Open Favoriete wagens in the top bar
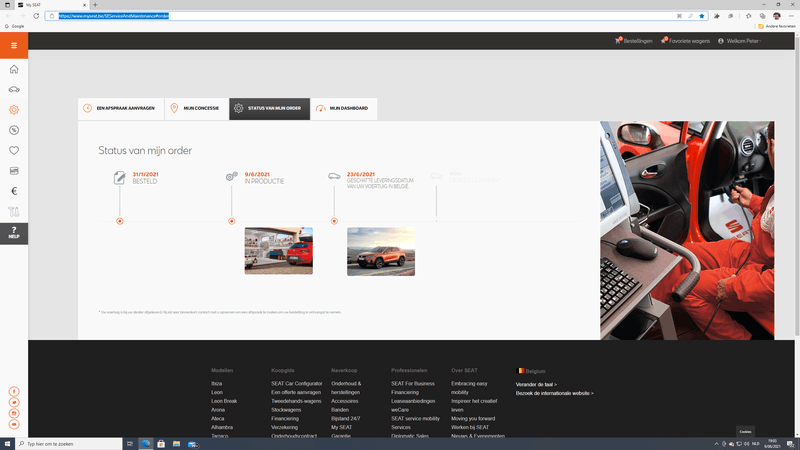The height and width of the screenshot is (450, 800). tap(685, 41)
